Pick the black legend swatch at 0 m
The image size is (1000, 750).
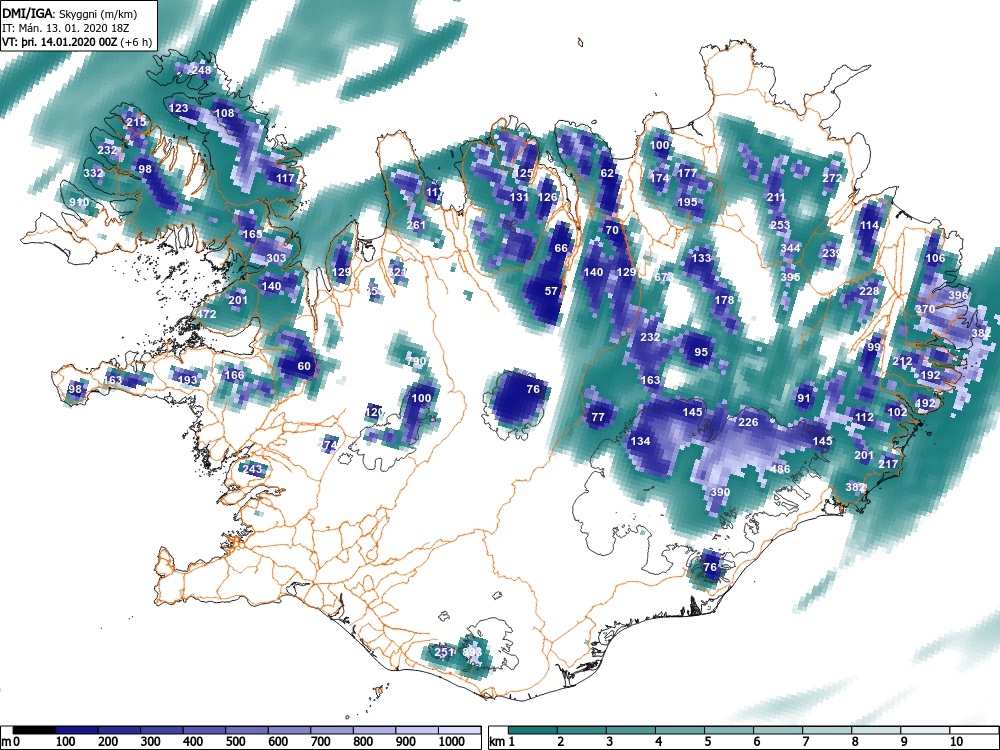(34, 730)
